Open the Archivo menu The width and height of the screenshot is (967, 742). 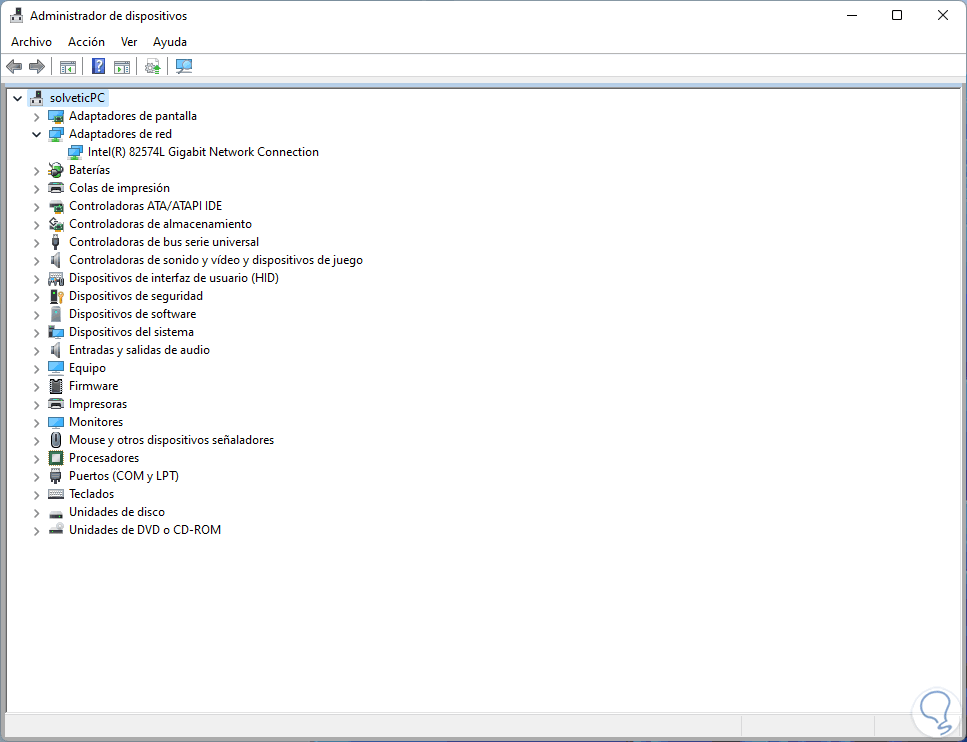point(31,42)
